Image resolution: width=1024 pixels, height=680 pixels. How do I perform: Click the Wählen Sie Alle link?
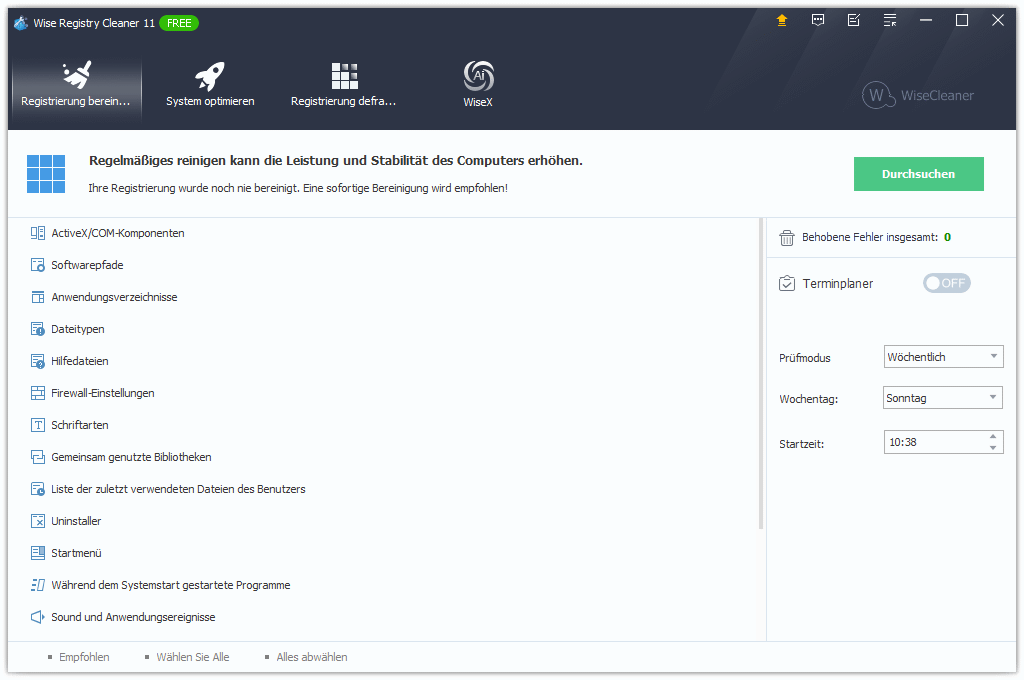pyautogui.click(x=192, y=657)
